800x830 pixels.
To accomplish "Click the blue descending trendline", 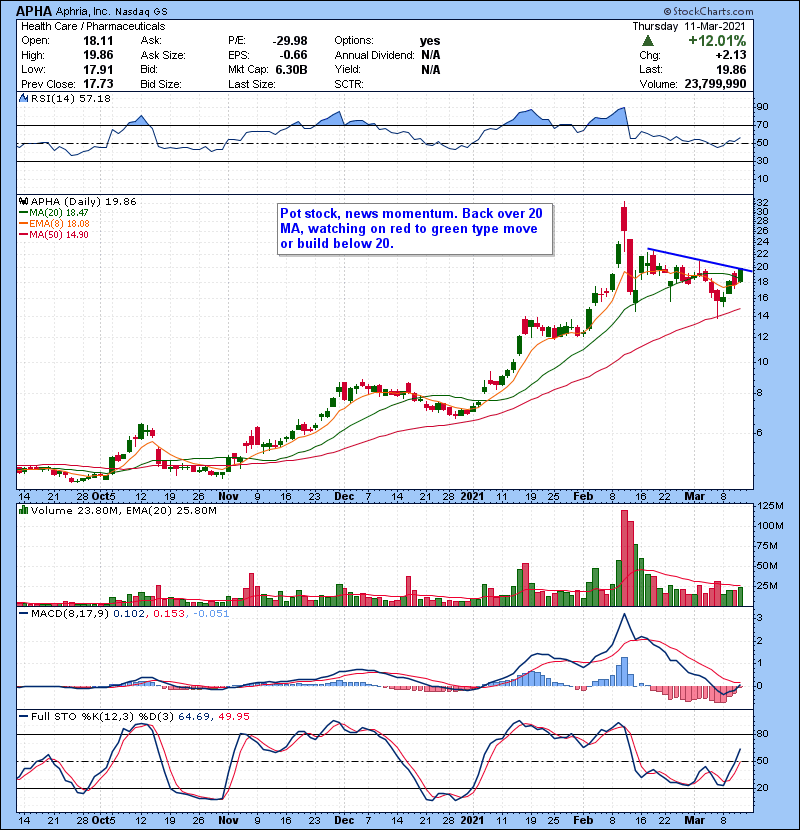I will coord(699,259).
